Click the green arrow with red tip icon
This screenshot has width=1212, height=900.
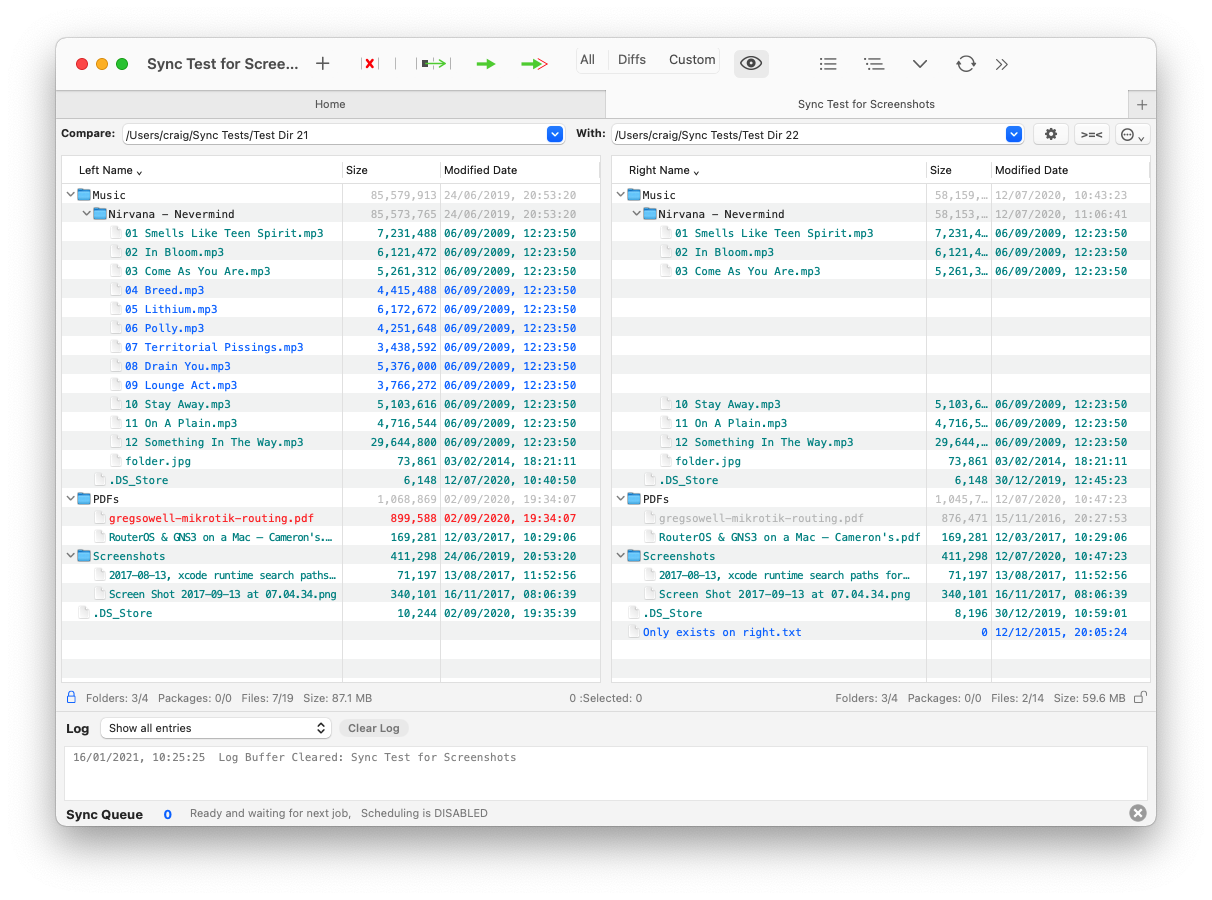pyautogui.click(x=534, y=64)
